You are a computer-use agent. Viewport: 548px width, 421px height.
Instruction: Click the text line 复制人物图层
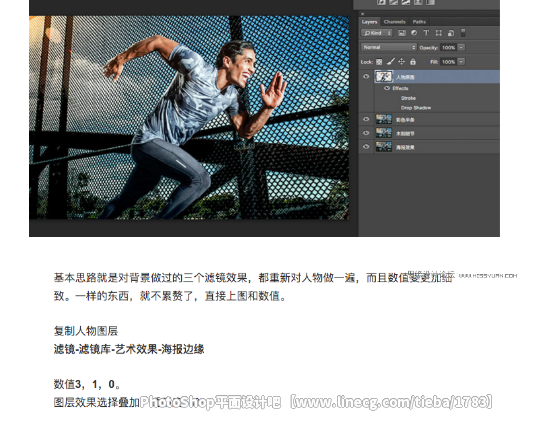click(x=86, y=331)
